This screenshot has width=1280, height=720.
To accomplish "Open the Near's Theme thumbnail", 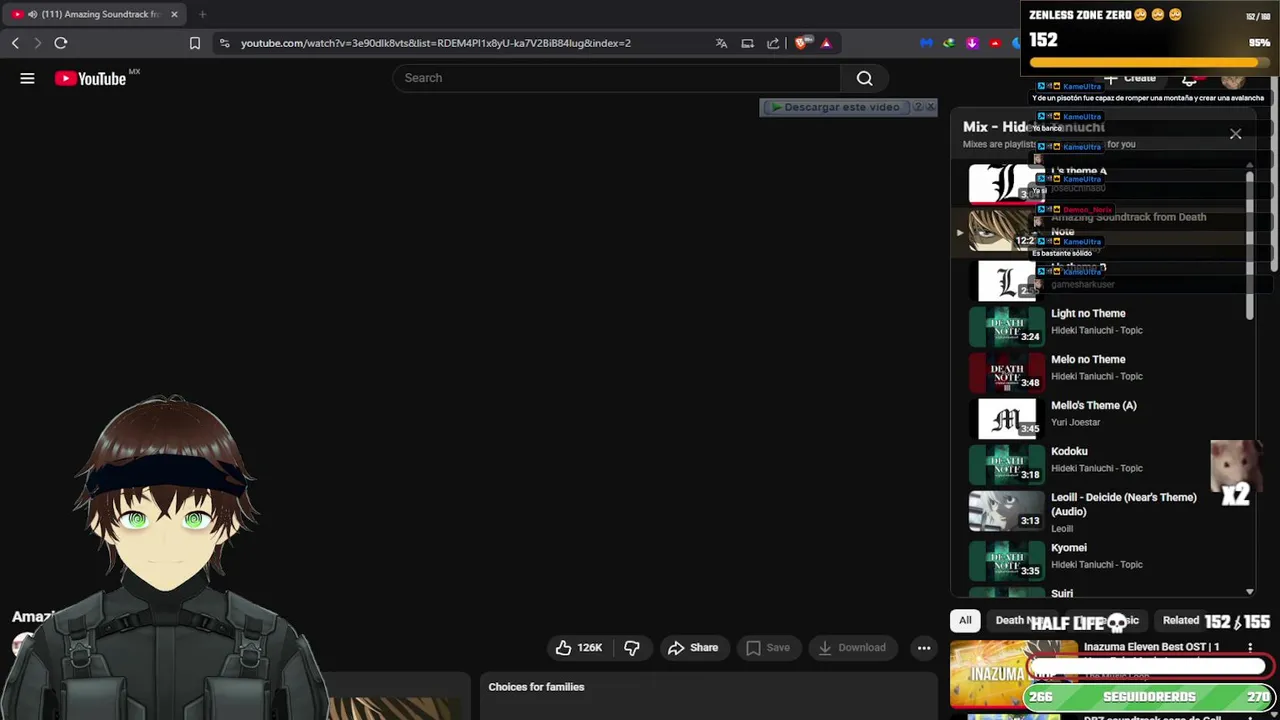I will pos(1006,510).
